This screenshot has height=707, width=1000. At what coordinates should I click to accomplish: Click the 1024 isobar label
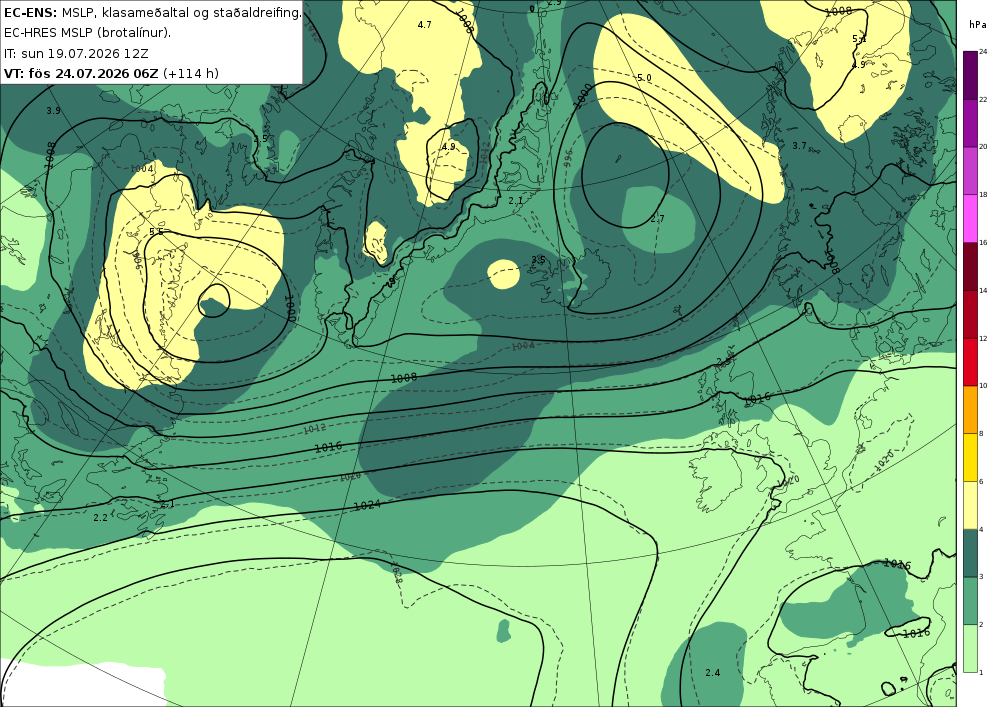[367, 505]
